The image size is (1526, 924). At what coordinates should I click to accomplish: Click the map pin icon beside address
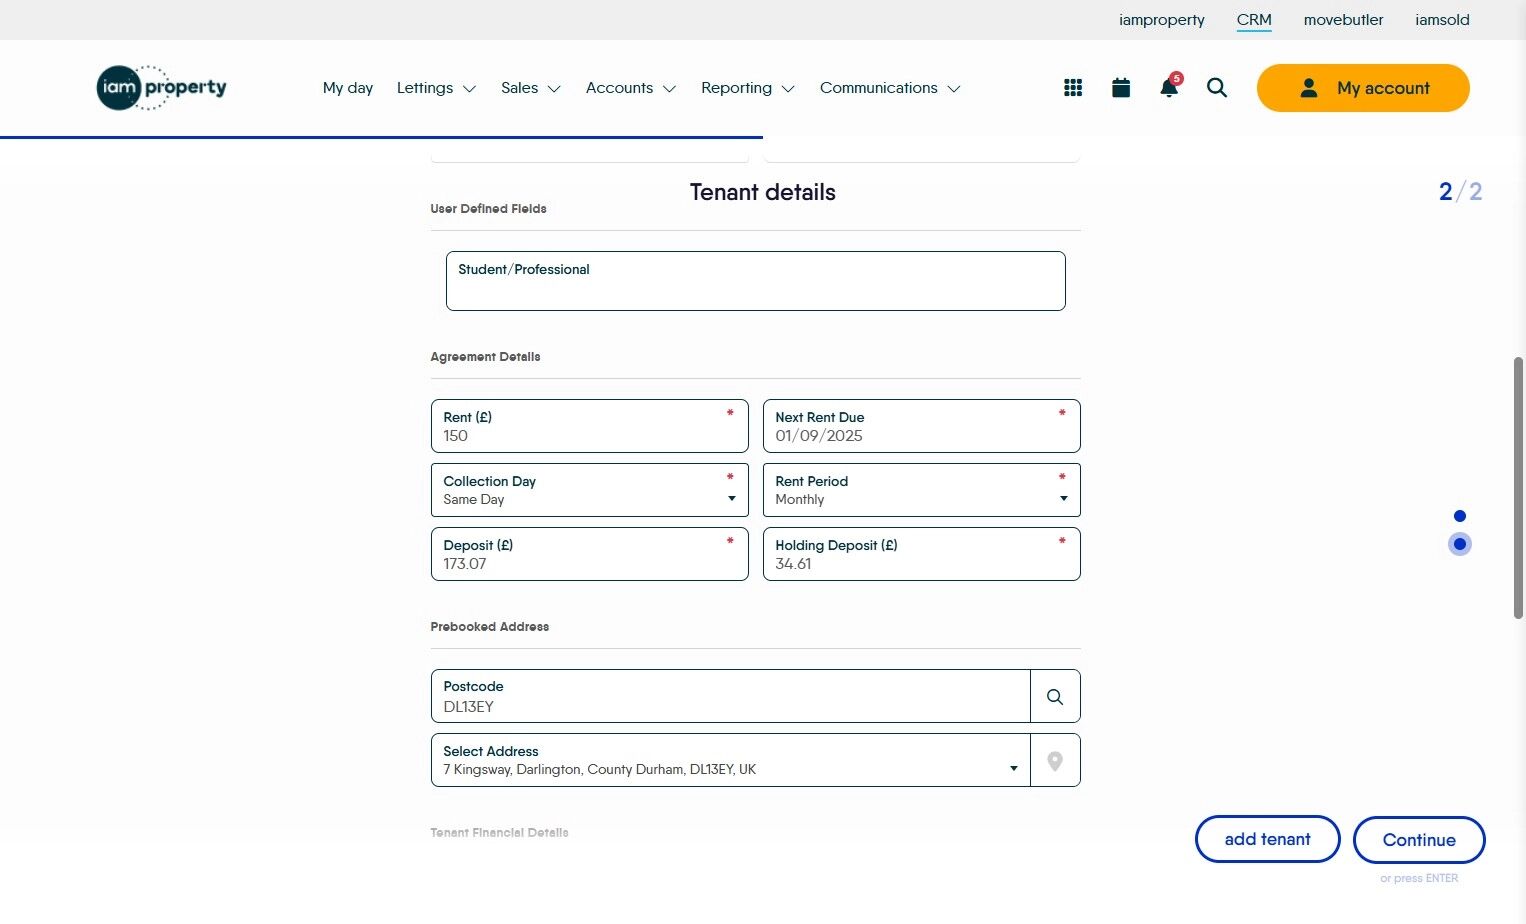[x=1055, y=761]
